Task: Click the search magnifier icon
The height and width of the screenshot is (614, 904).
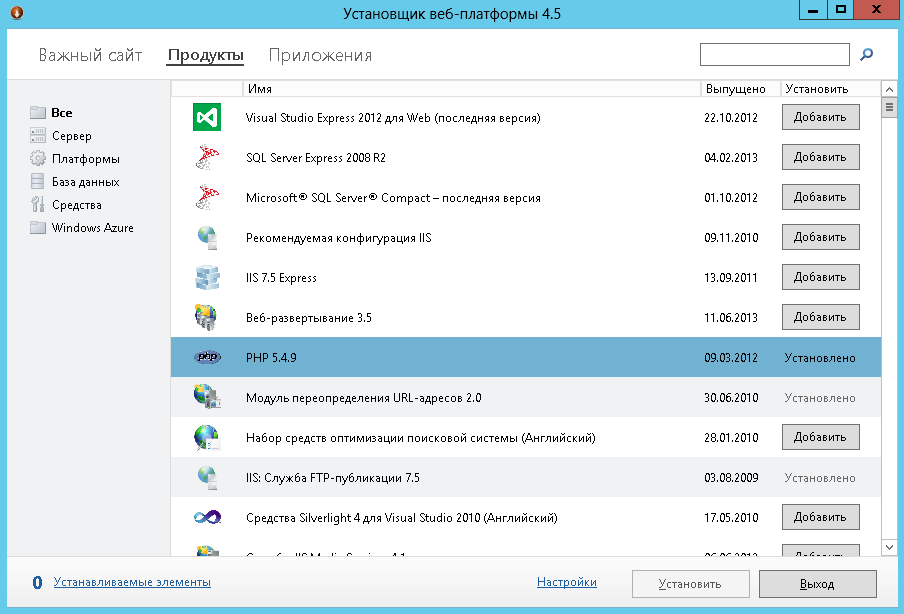Action: (867, 55)
